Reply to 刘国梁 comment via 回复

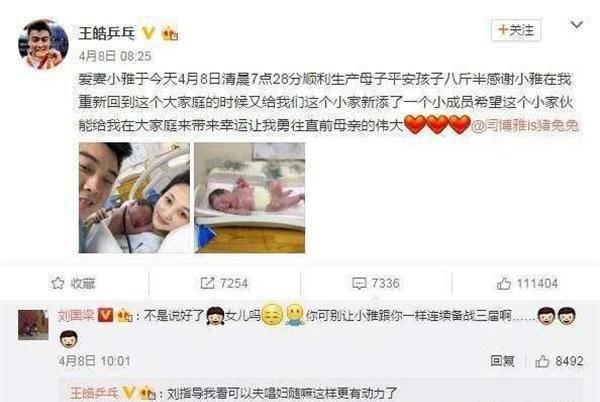[502, 361]
